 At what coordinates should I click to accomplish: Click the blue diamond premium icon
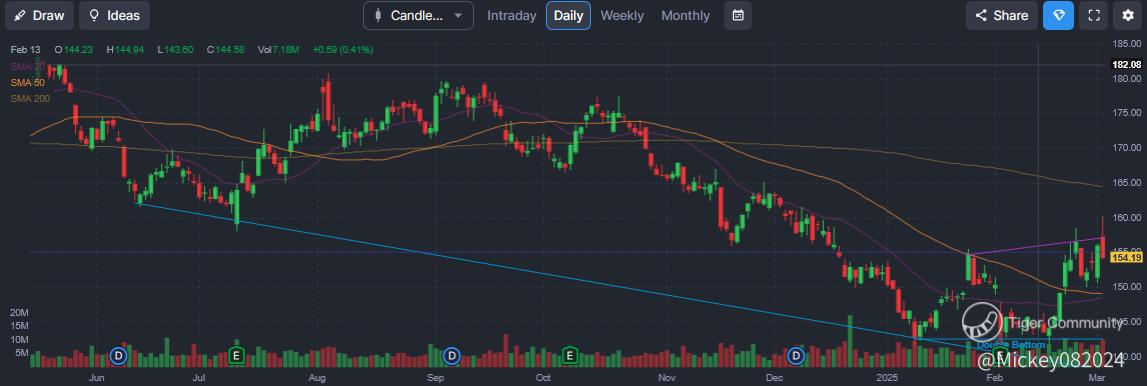1058,15
